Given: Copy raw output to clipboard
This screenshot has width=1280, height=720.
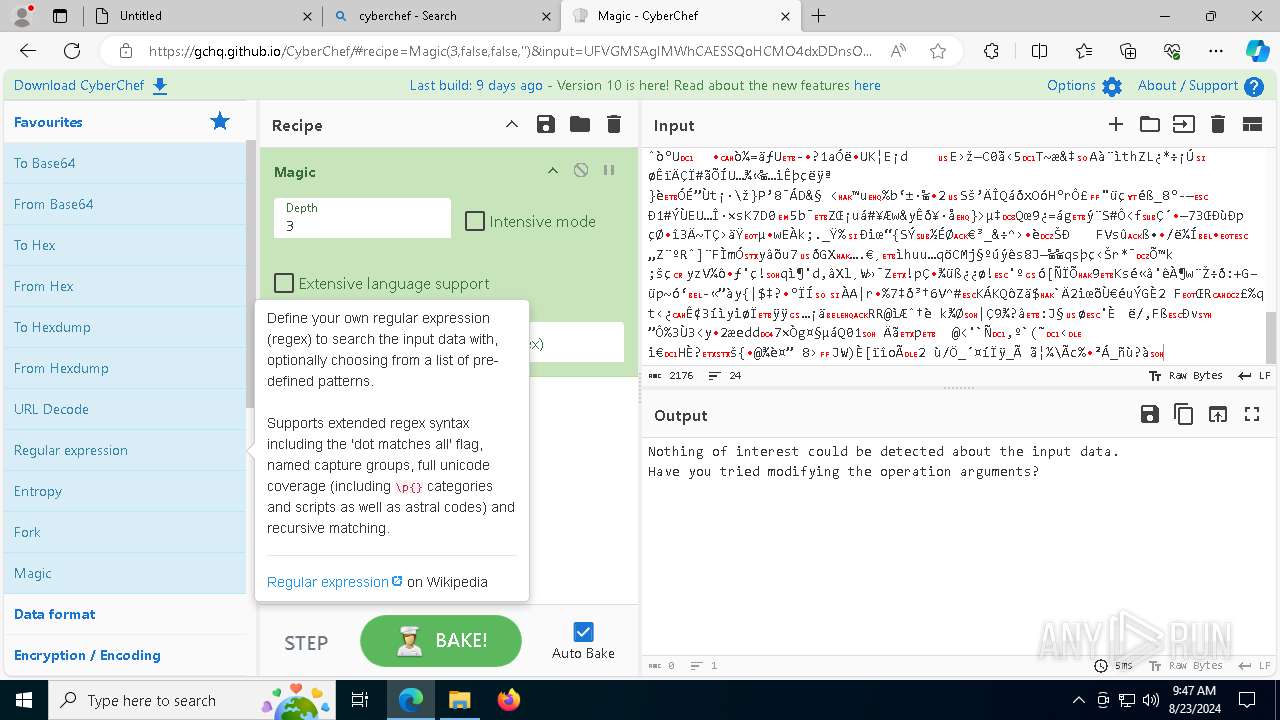Looking at the screenshot, I should (1184, 414).
